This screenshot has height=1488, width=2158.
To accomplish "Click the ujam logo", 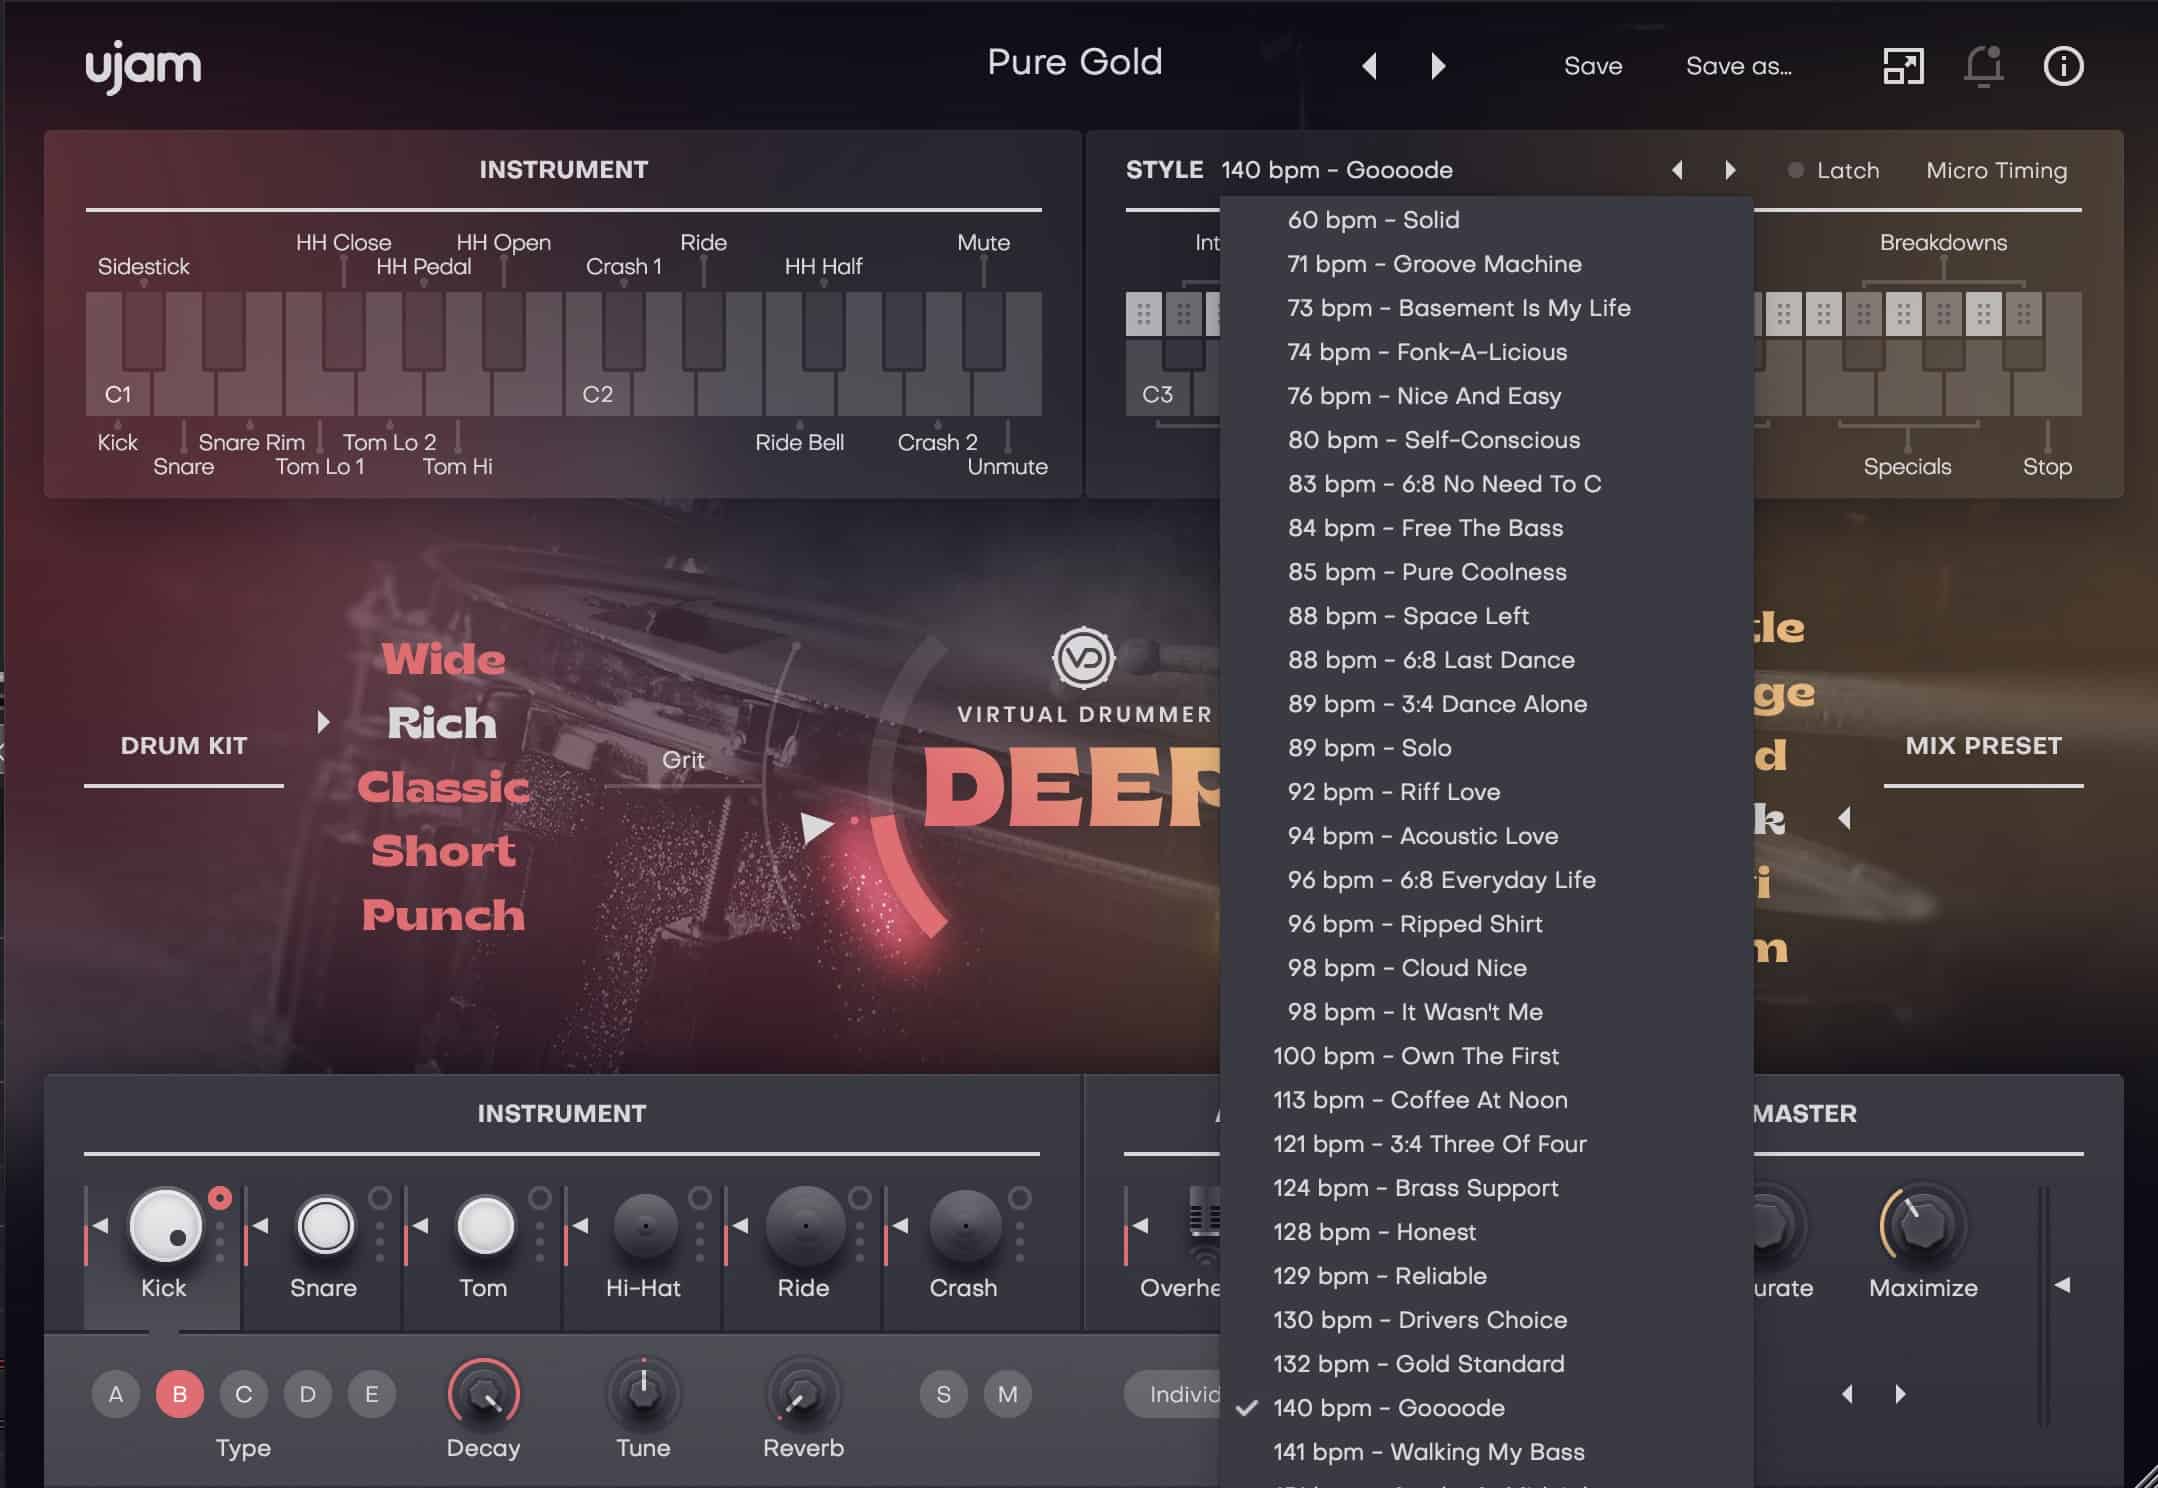I will pyautogui.click(x=143, y=67).
